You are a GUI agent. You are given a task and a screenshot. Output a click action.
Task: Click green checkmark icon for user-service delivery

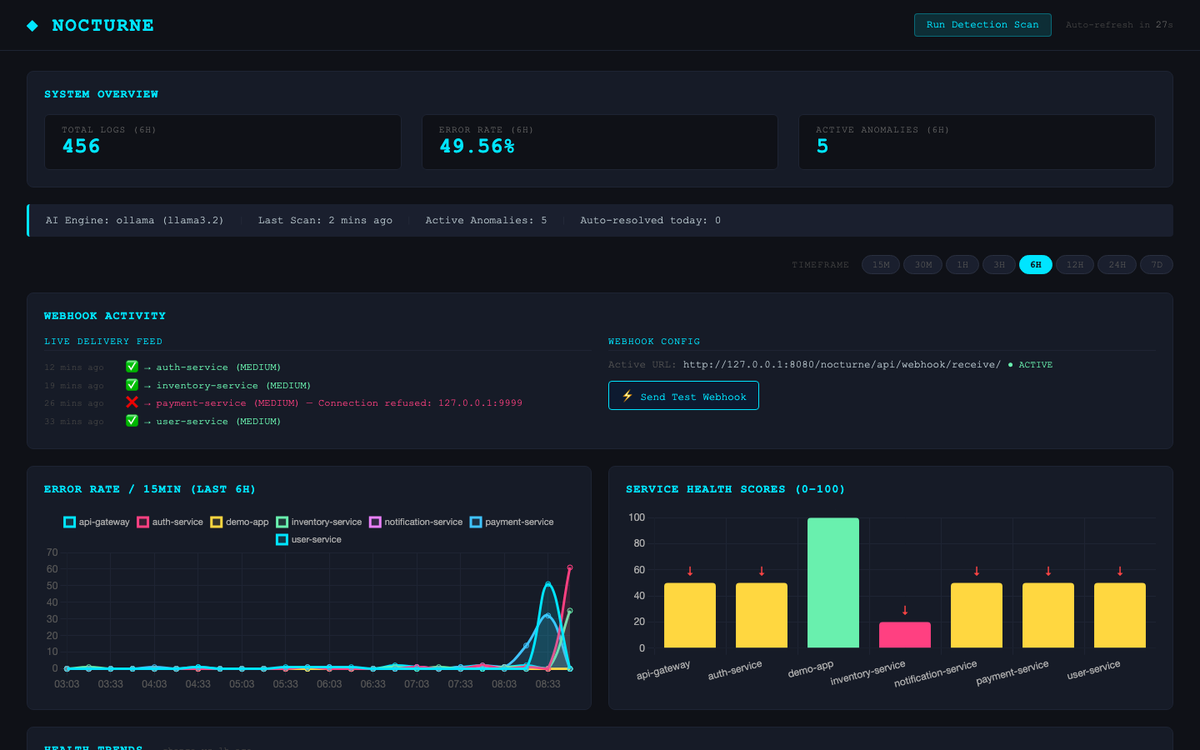pos(132,421)
